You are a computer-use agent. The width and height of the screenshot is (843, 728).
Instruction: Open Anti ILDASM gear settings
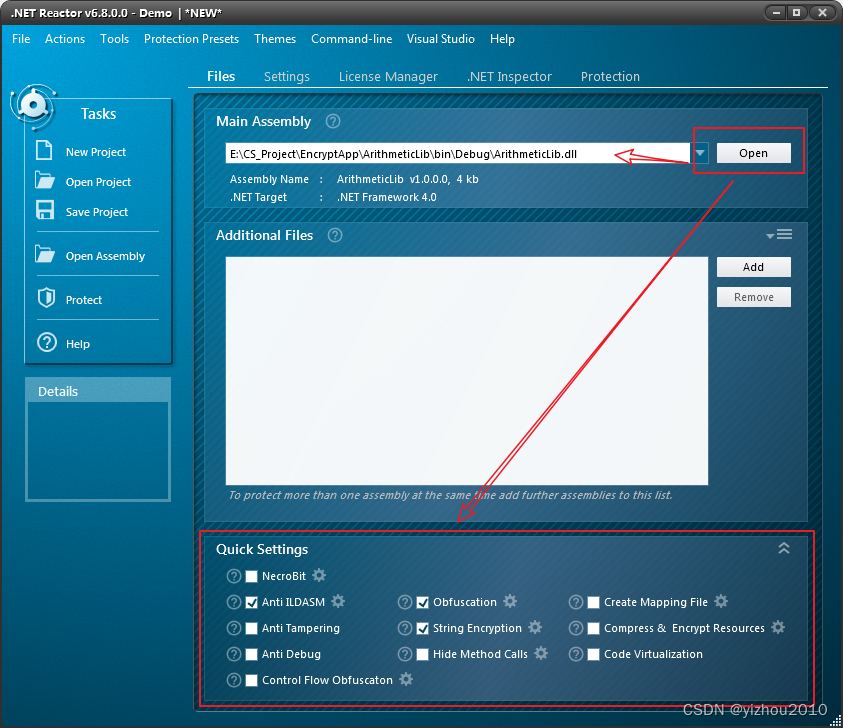click(x=338, y=601)
